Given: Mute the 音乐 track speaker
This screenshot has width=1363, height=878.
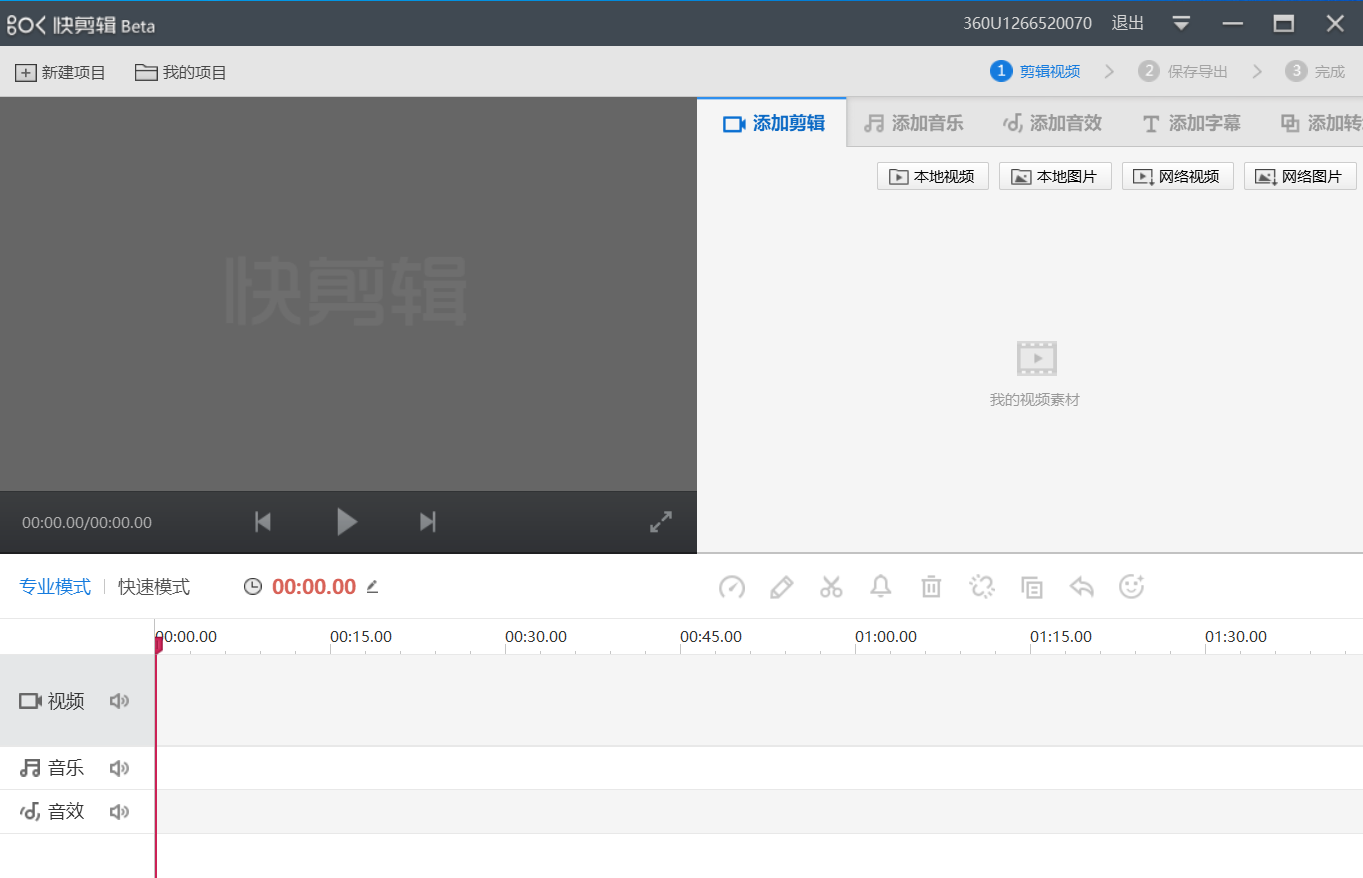Looking at the screenshot, I should tap(120, 768).
